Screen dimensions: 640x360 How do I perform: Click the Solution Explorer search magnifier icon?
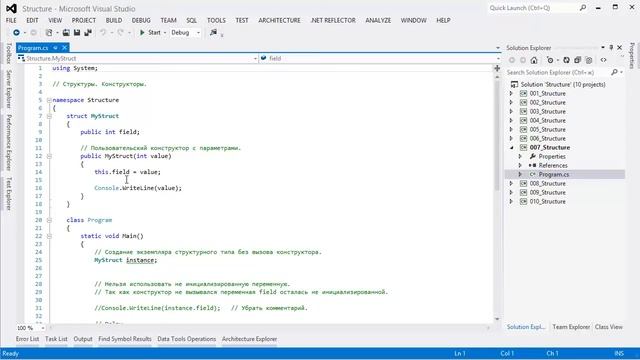pos(614,72)
